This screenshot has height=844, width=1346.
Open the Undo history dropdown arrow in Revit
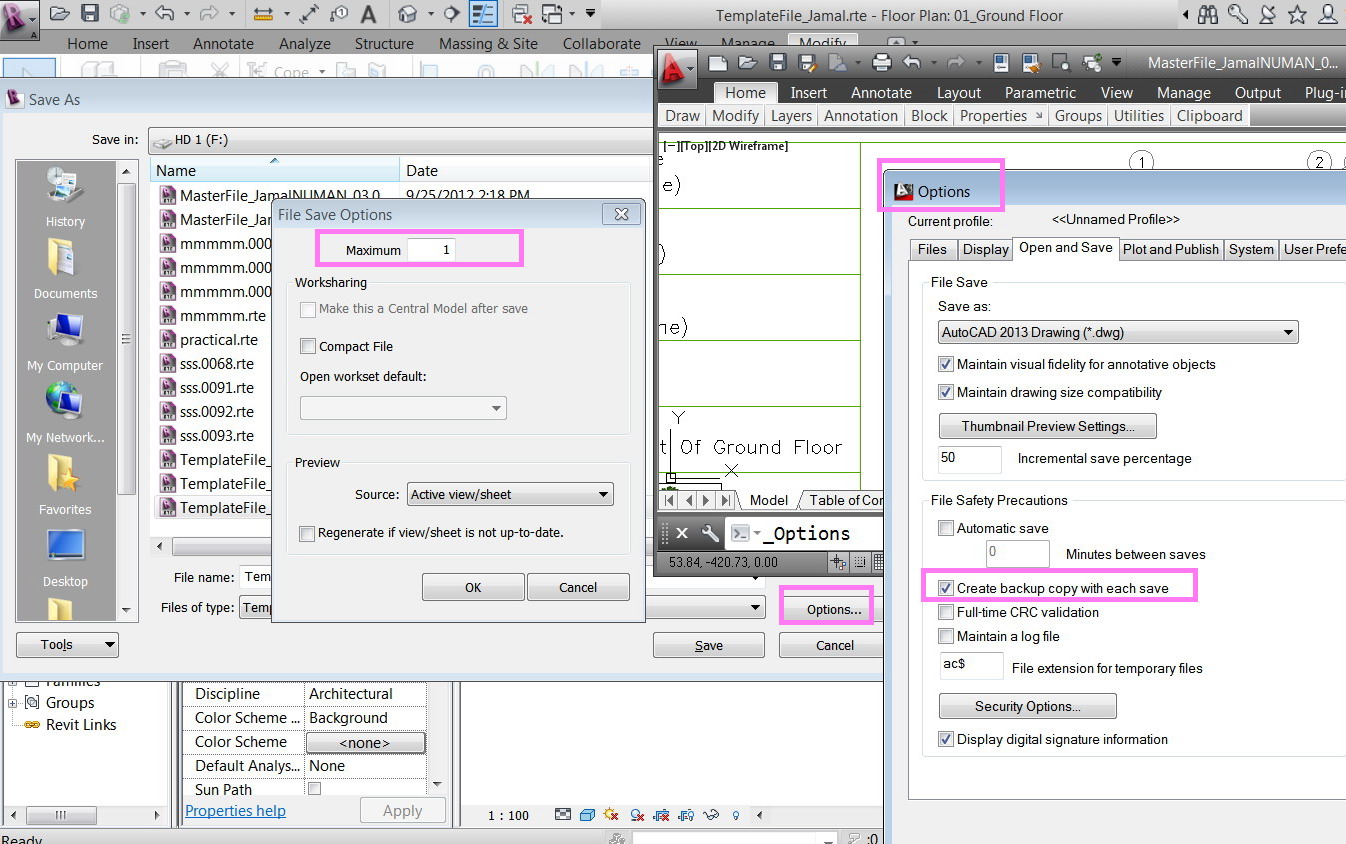click(x=186, y=14)
